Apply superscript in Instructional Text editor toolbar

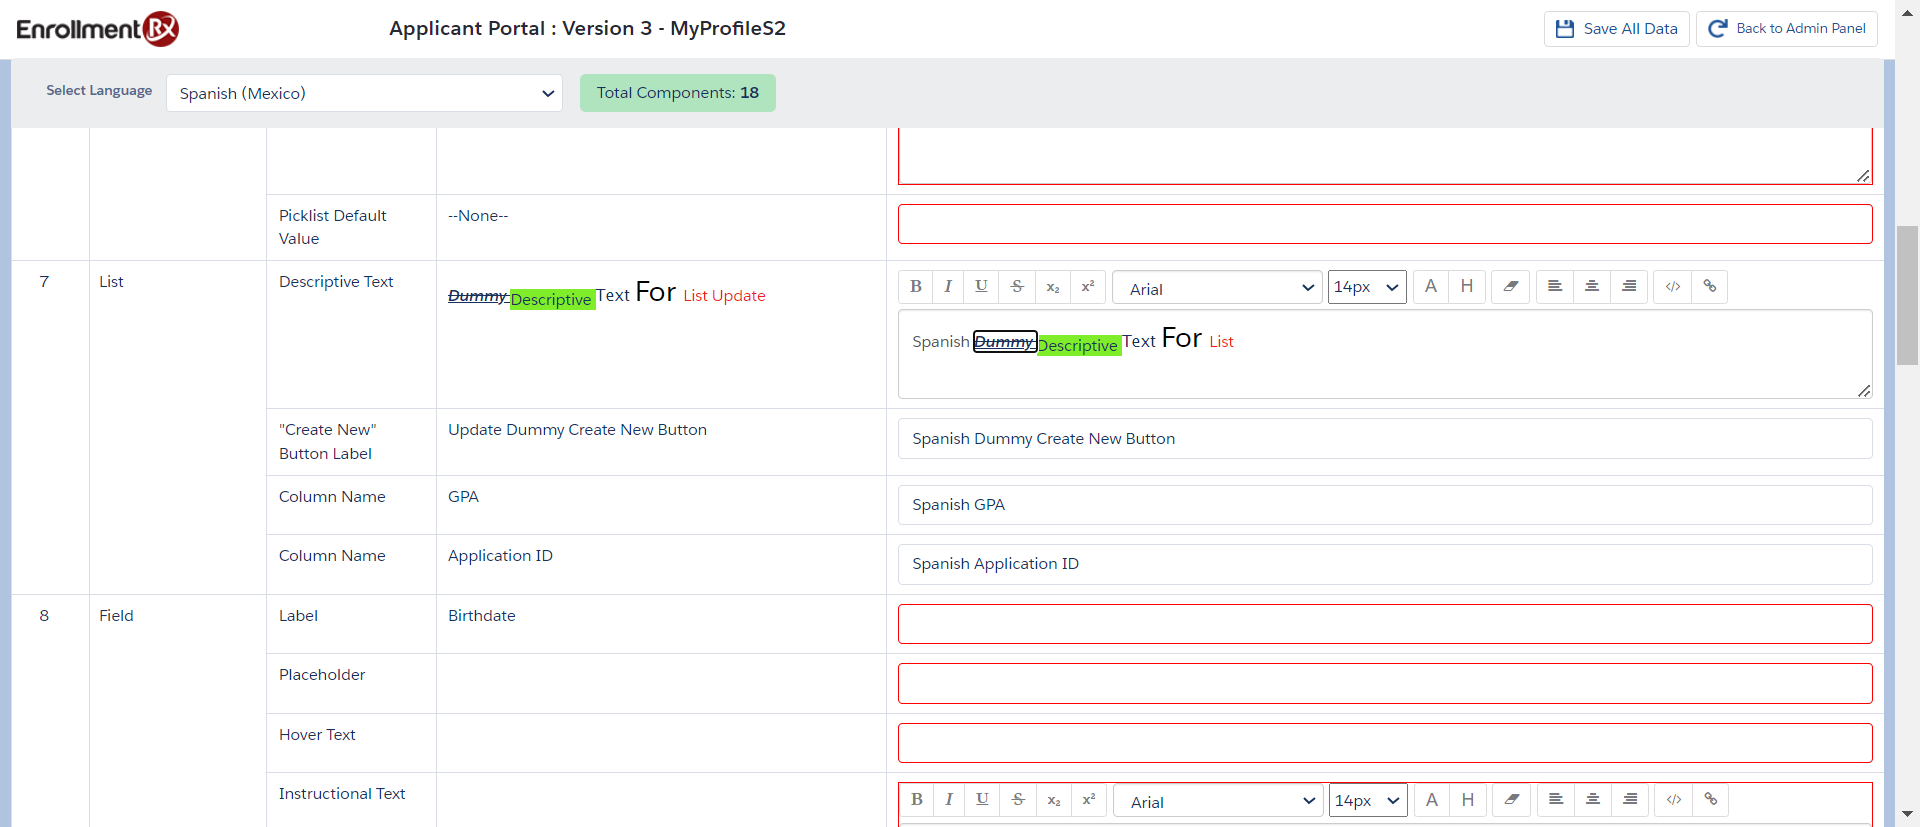click(x=1089, y=800)
